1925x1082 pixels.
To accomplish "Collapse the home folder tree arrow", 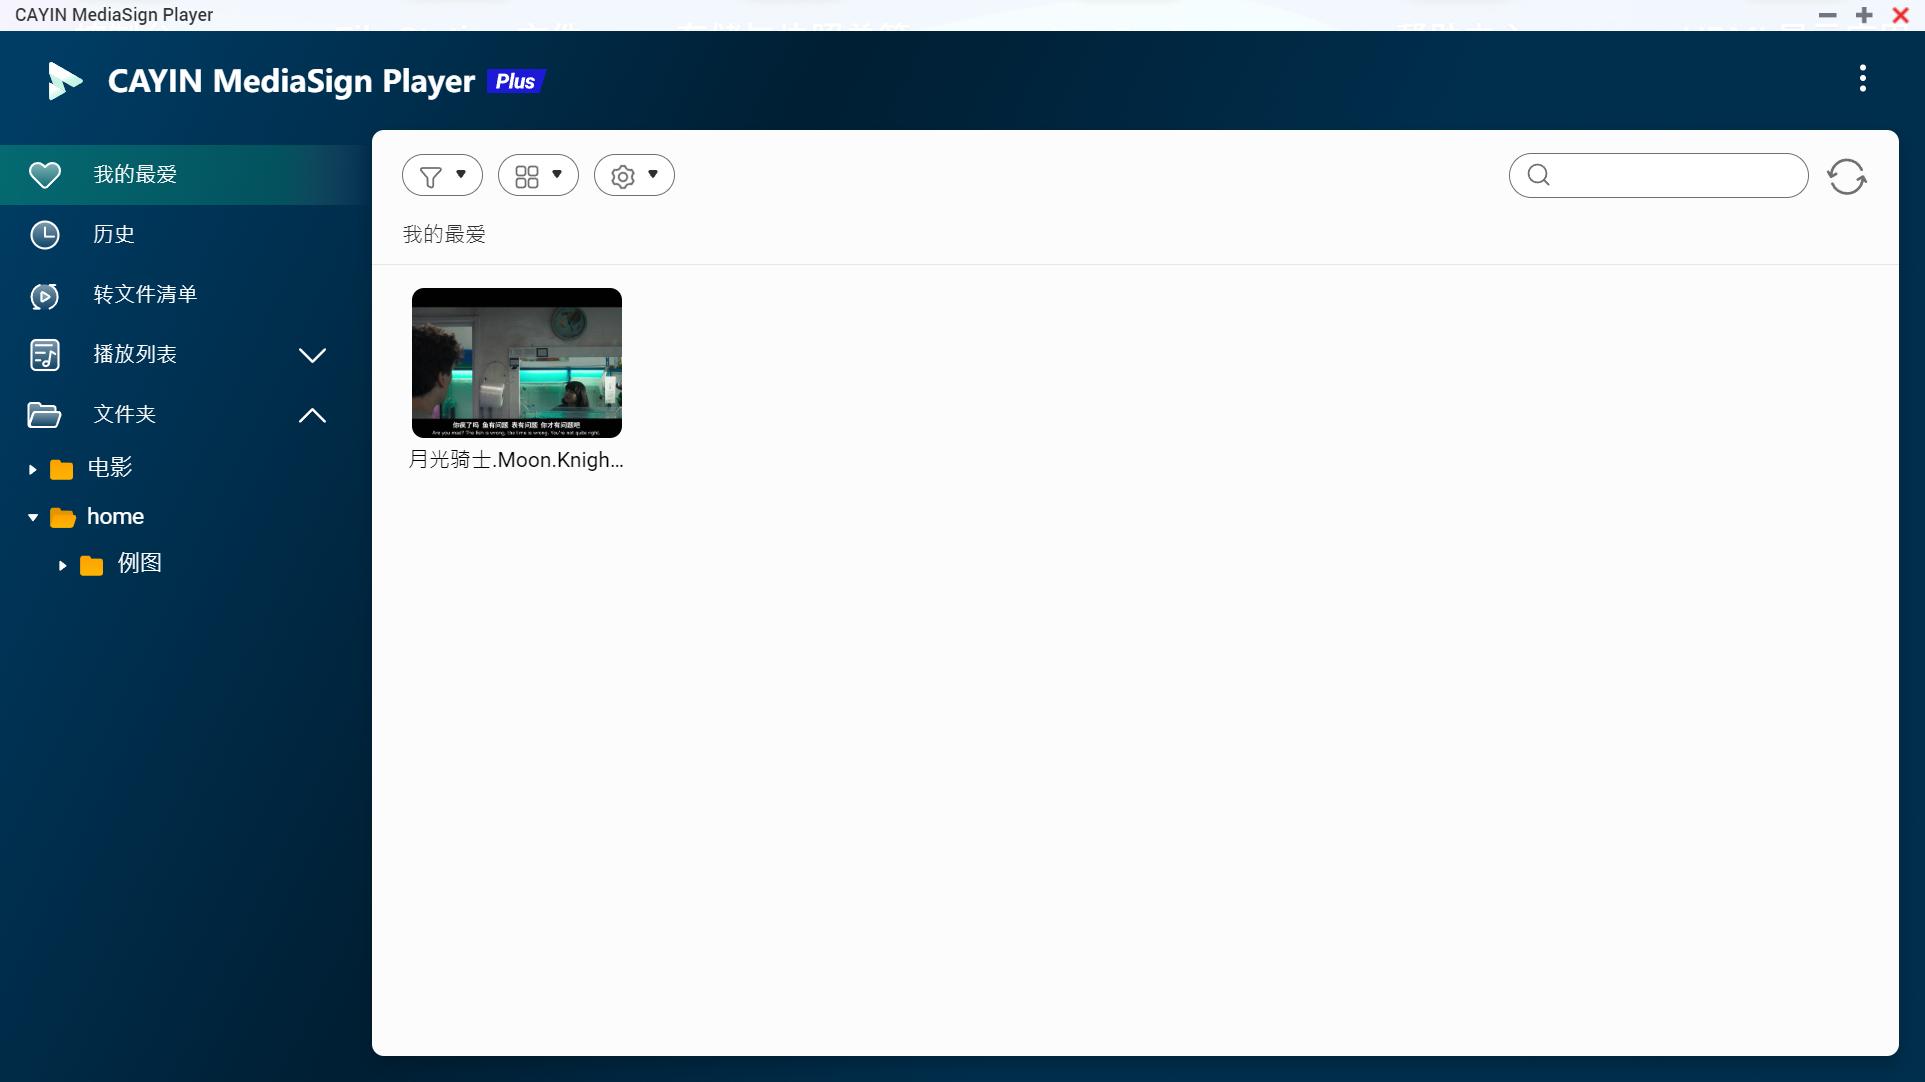I will click(x=32, y=518).
